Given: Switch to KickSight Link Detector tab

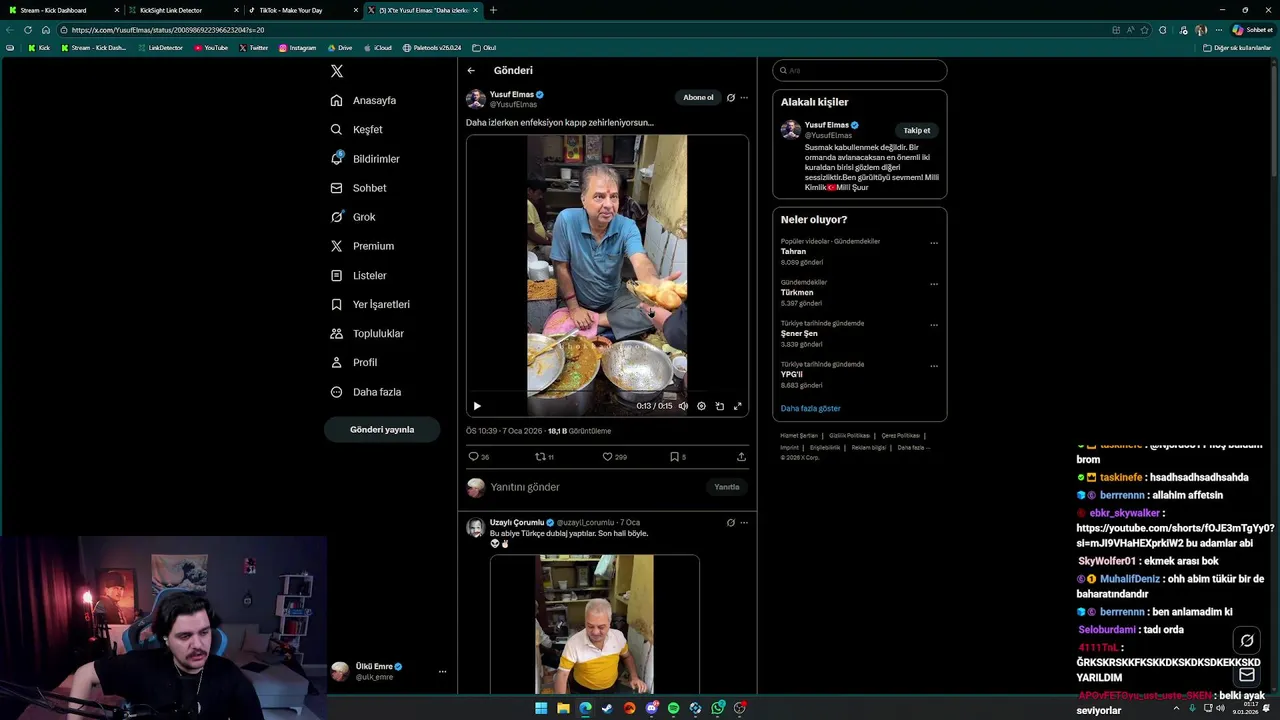Looking at the screenshot, I should (x=182, y=10).
